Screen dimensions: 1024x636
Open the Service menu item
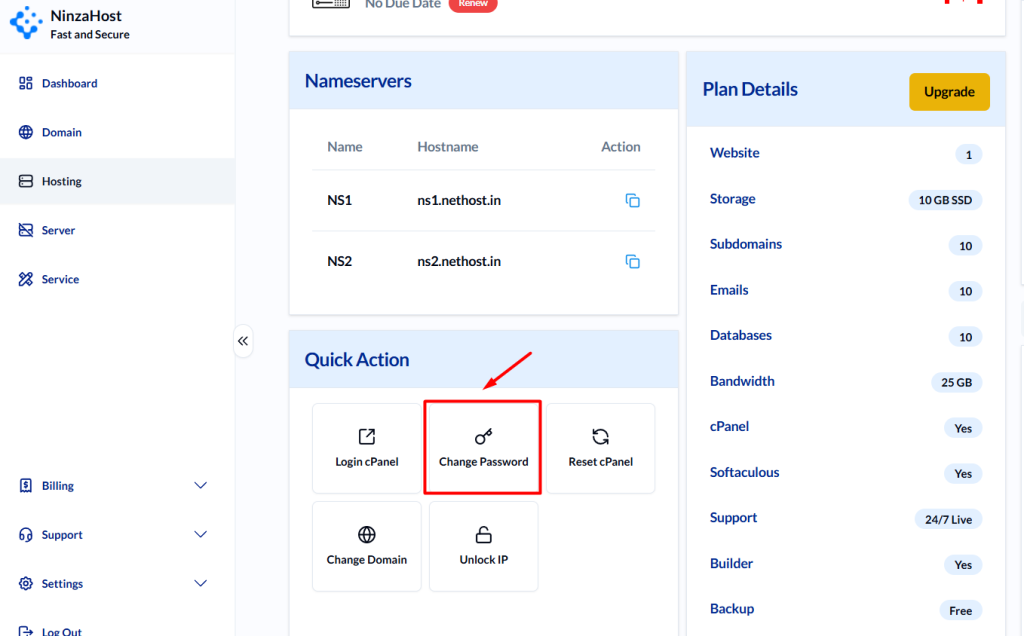(x=118, y=279)
